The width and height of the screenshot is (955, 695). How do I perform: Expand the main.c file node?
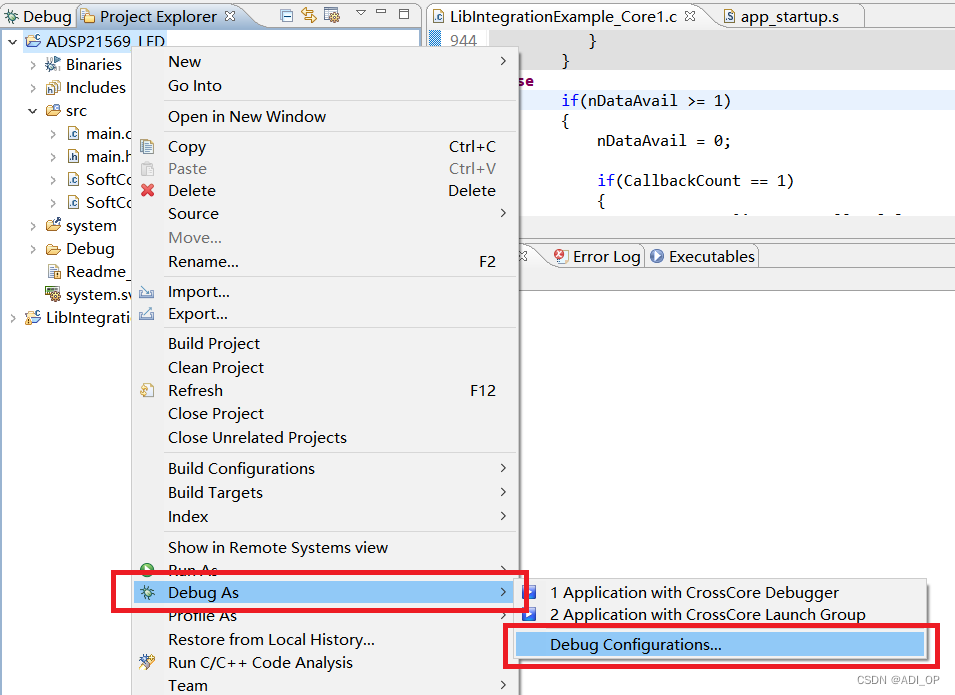54,134
